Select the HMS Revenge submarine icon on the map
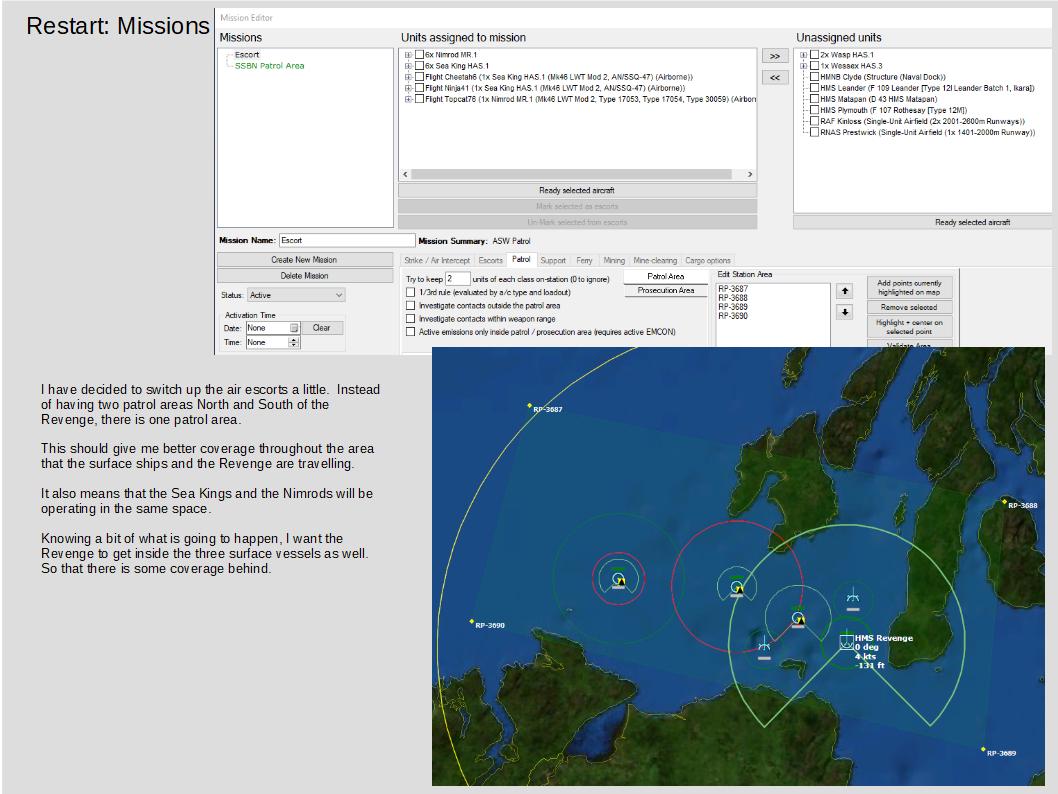Viewport: 1058px width, 794px height. coord(846,641)
